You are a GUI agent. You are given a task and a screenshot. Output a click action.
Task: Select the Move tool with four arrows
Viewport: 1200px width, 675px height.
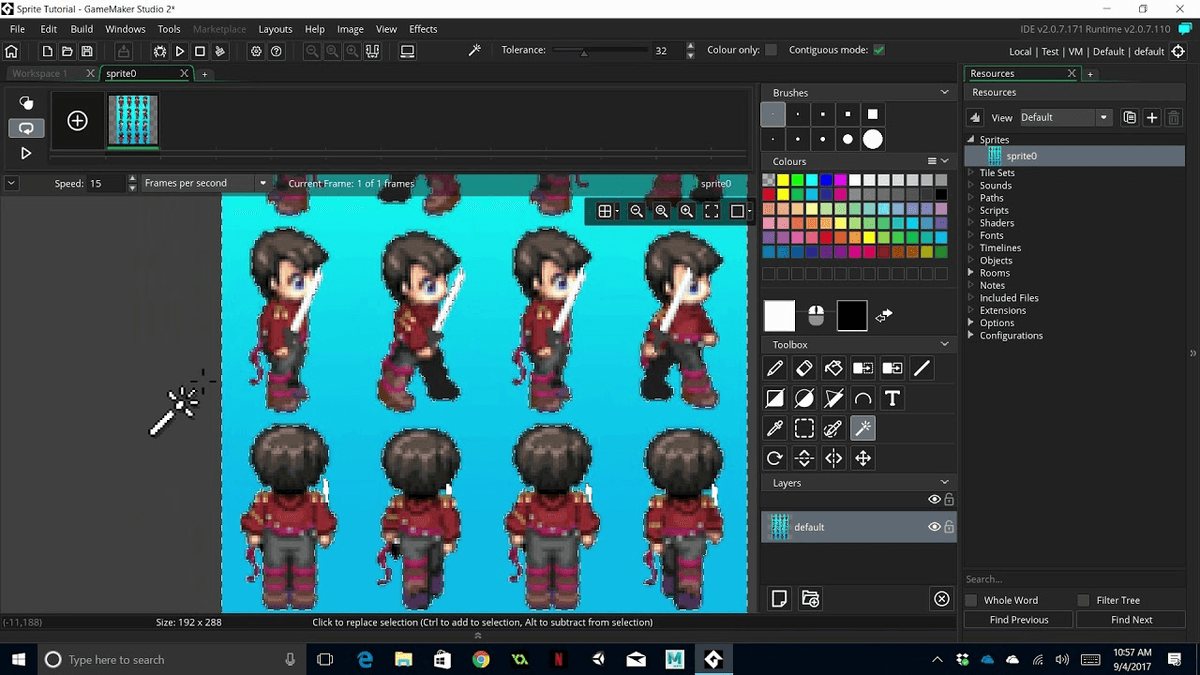pyautogui.click(x=863, y=458)
